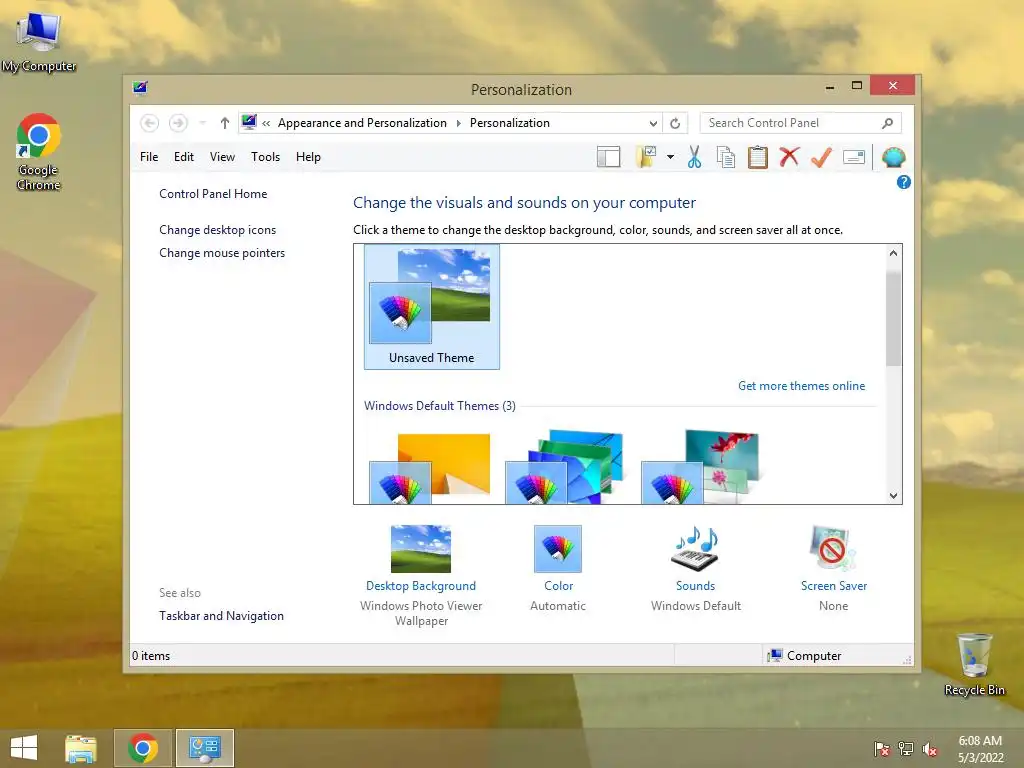Select the Flowers theme thumbnail

tap(701, 467)
